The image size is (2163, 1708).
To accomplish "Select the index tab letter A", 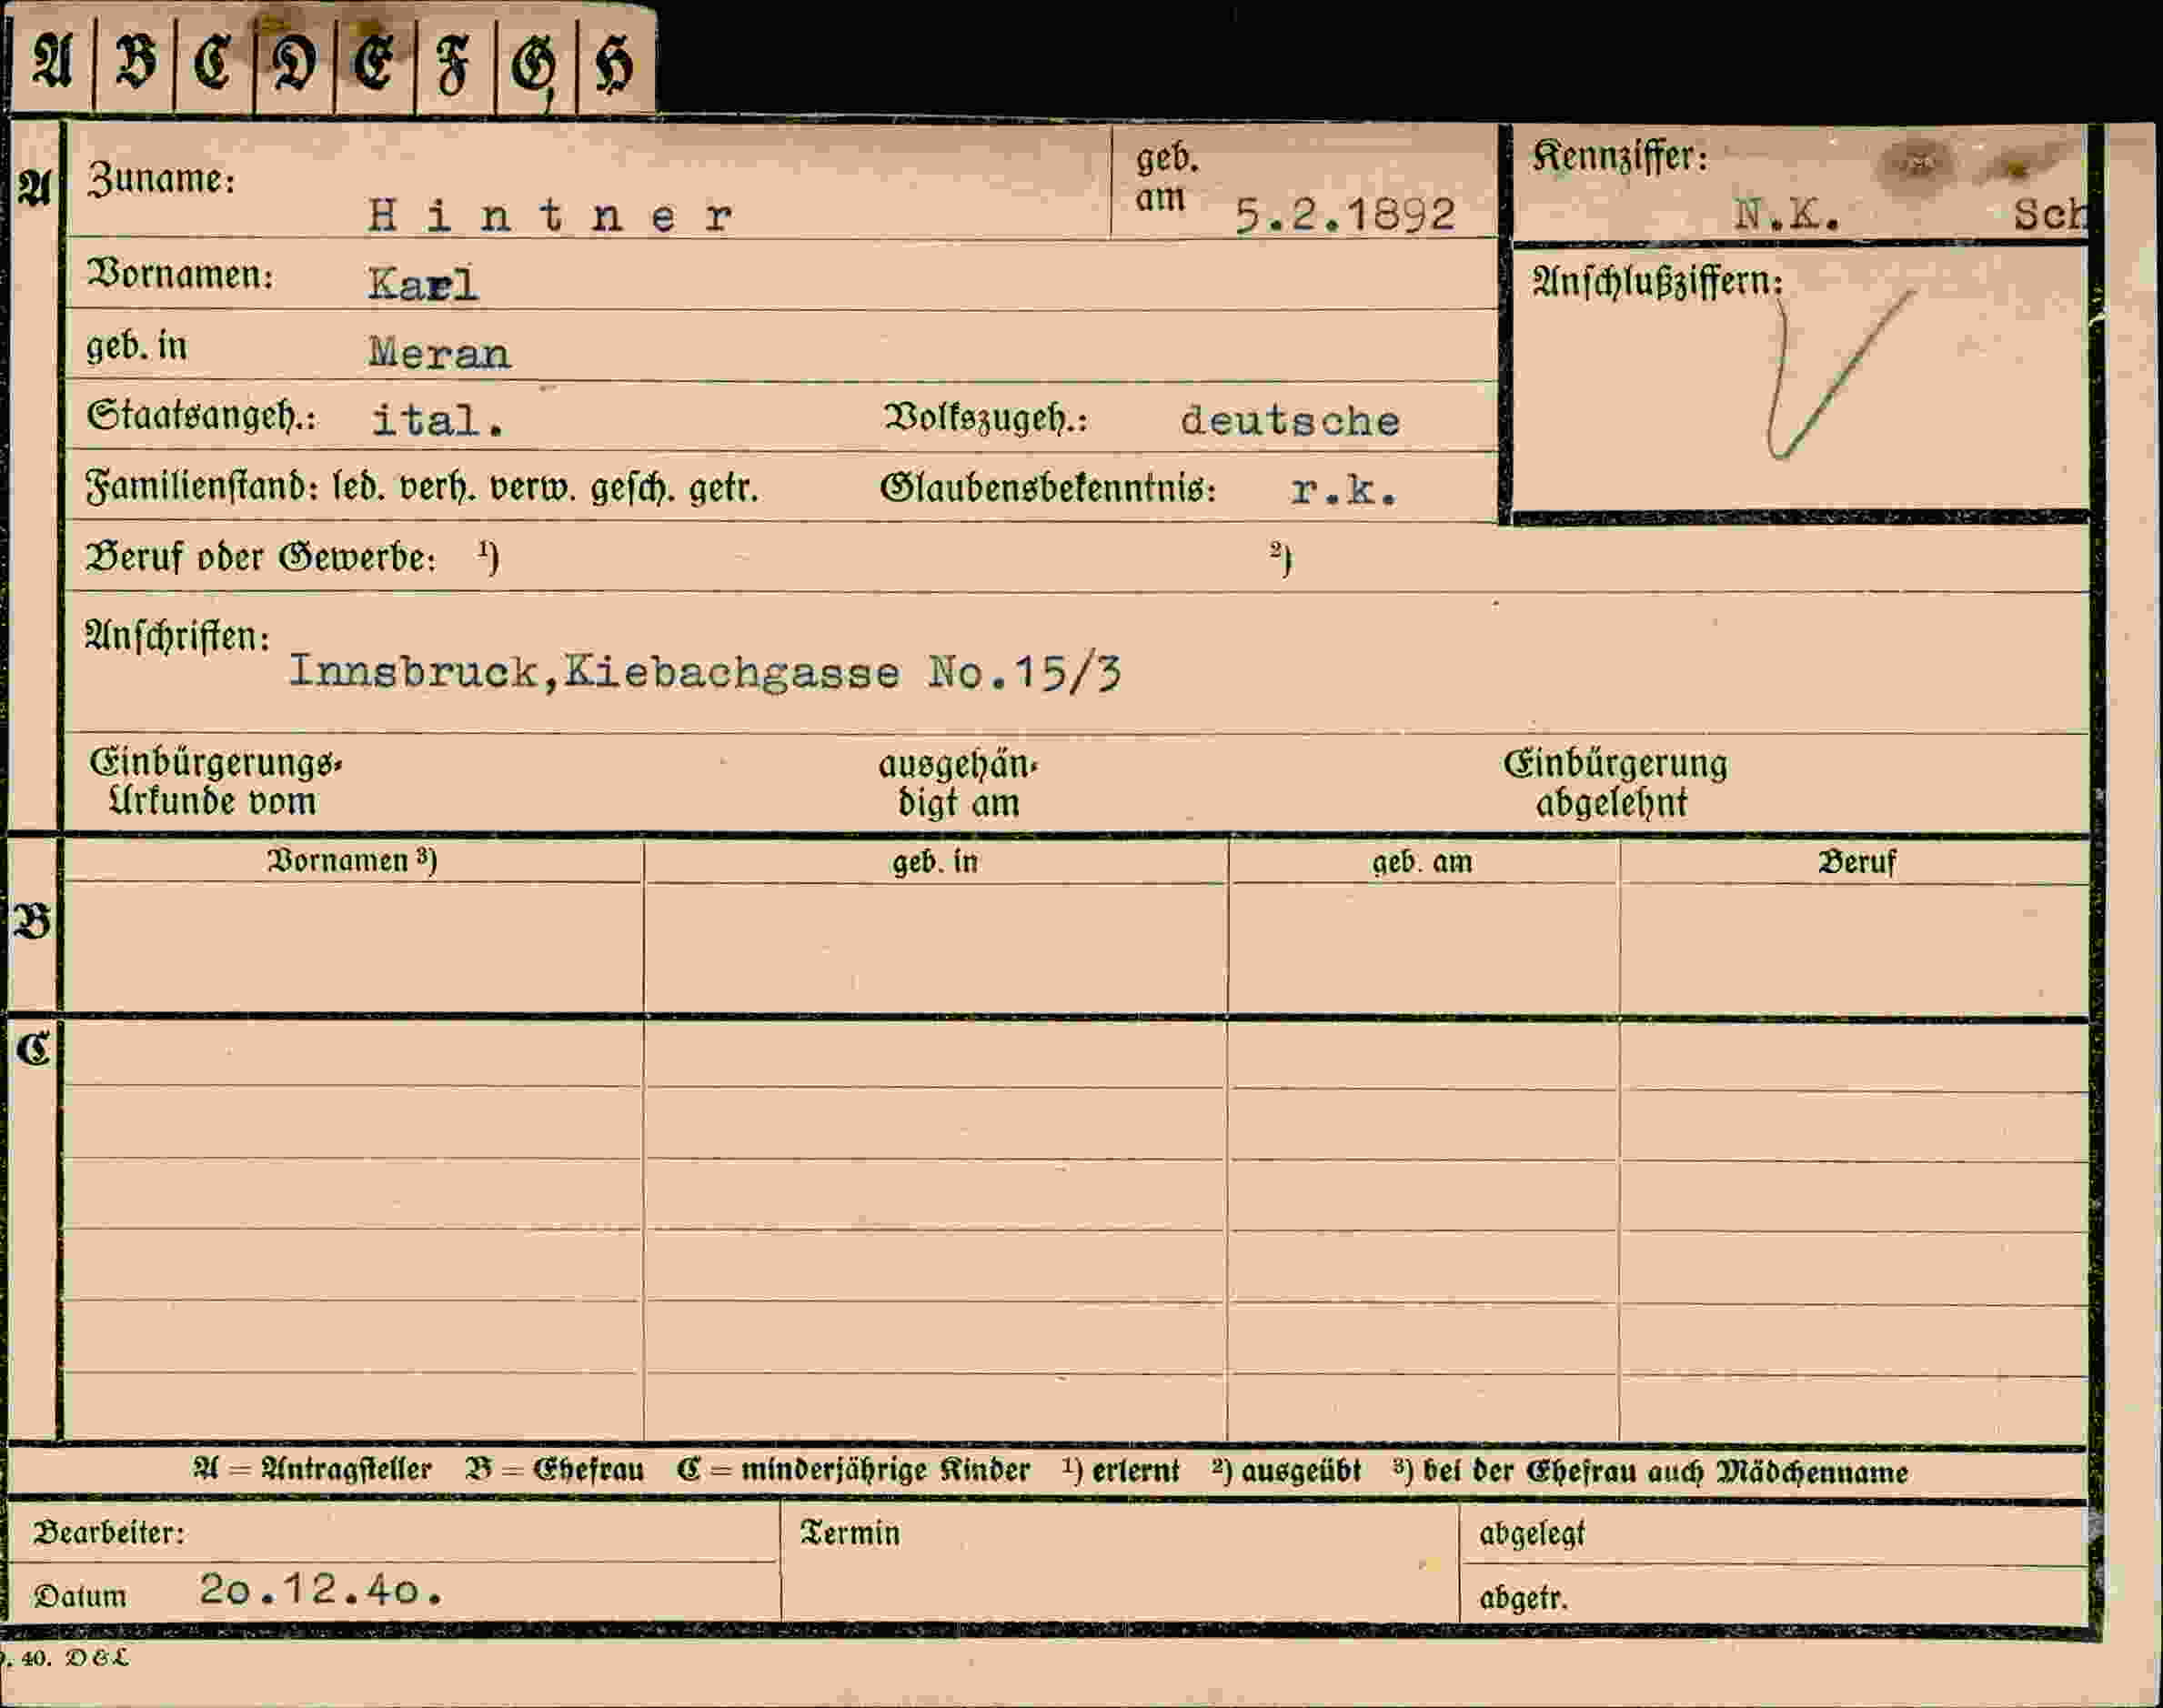I will (x=52, y=62).
